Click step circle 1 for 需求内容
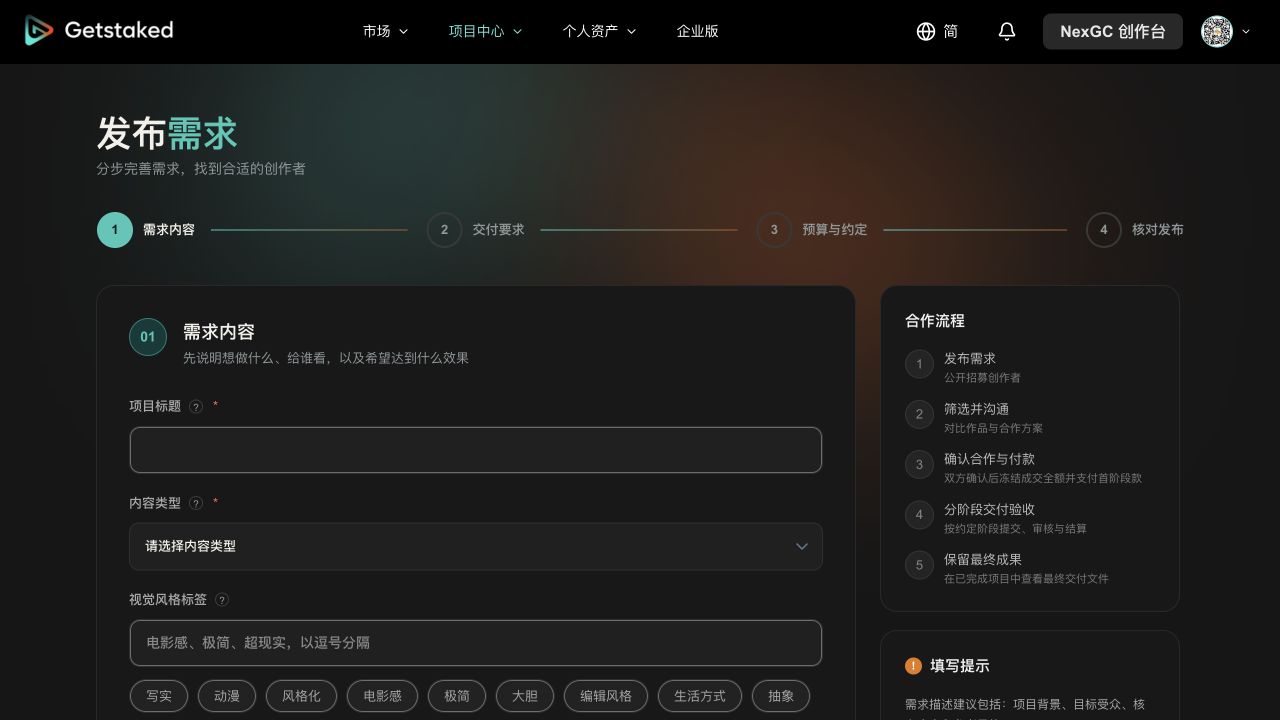1280x720 pixels. [x=115, y=230]
